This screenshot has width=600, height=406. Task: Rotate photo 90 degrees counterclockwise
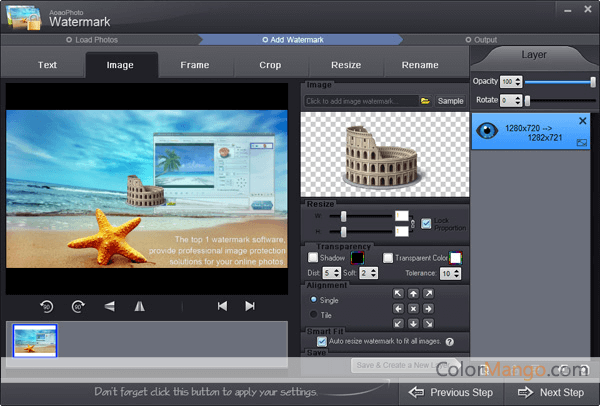[x=47, y=307]
